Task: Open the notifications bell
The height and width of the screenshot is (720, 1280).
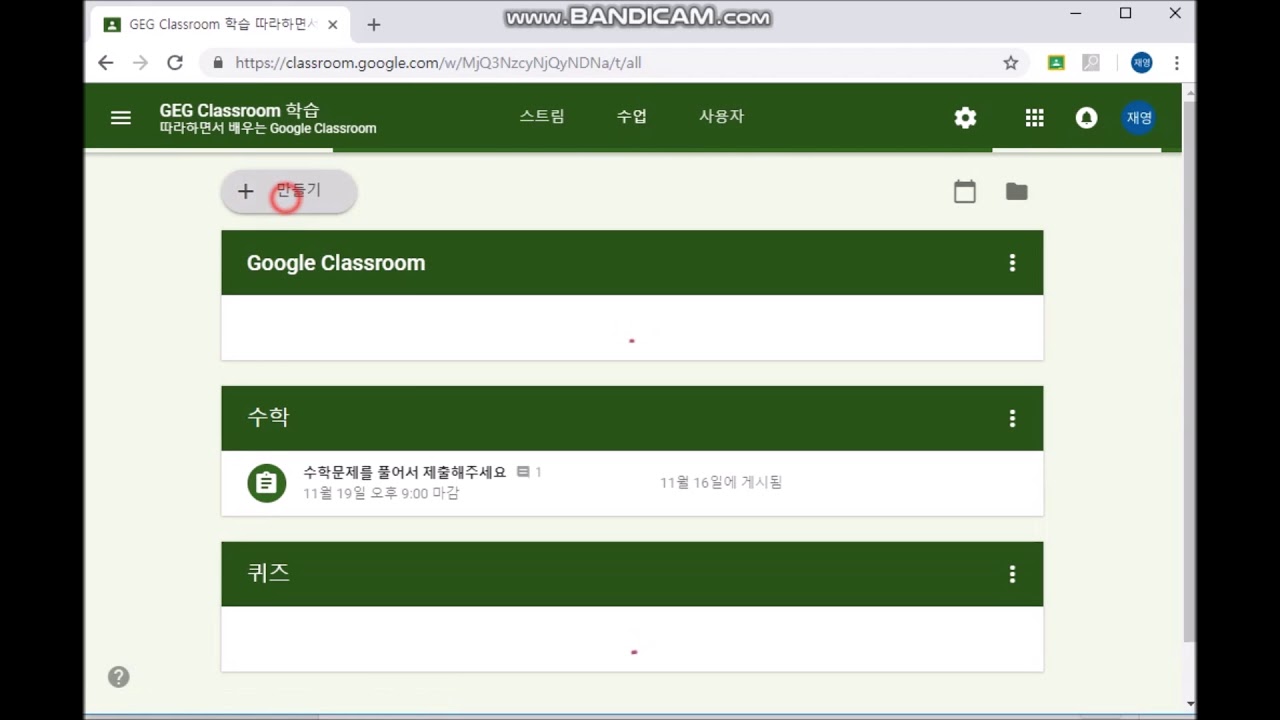Action: (1087, 118)
